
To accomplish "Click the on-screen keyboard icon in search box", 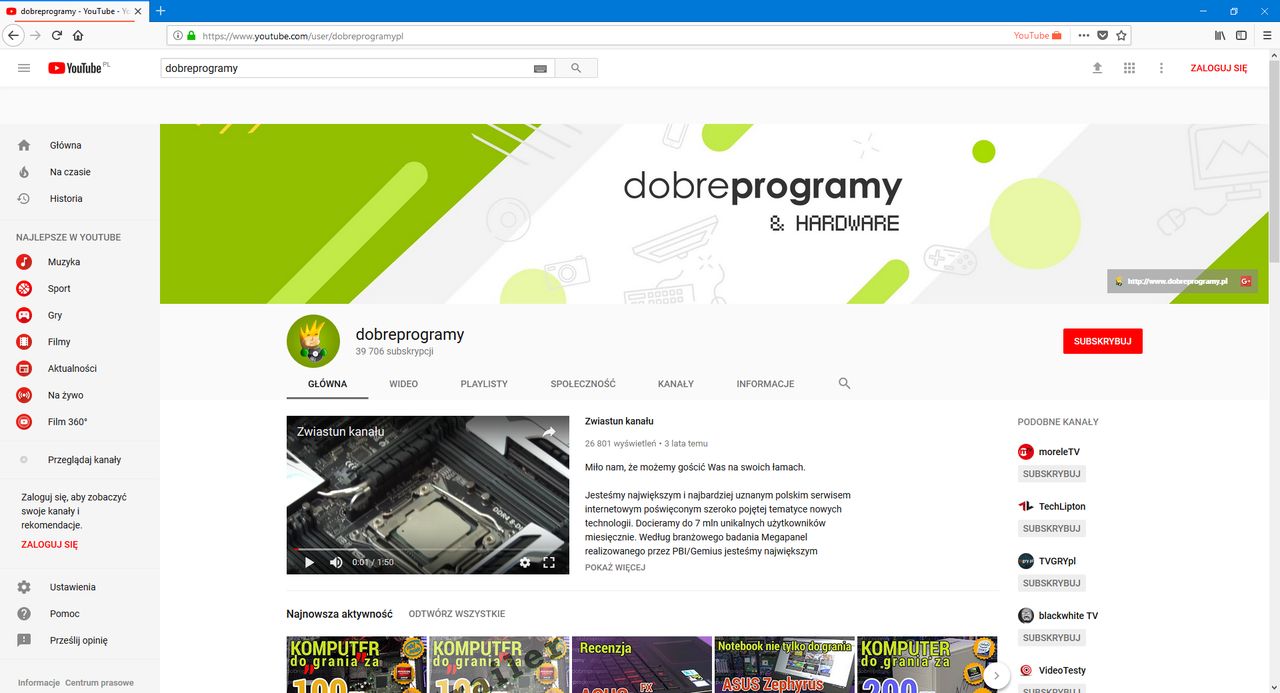I will pos(540,69).
